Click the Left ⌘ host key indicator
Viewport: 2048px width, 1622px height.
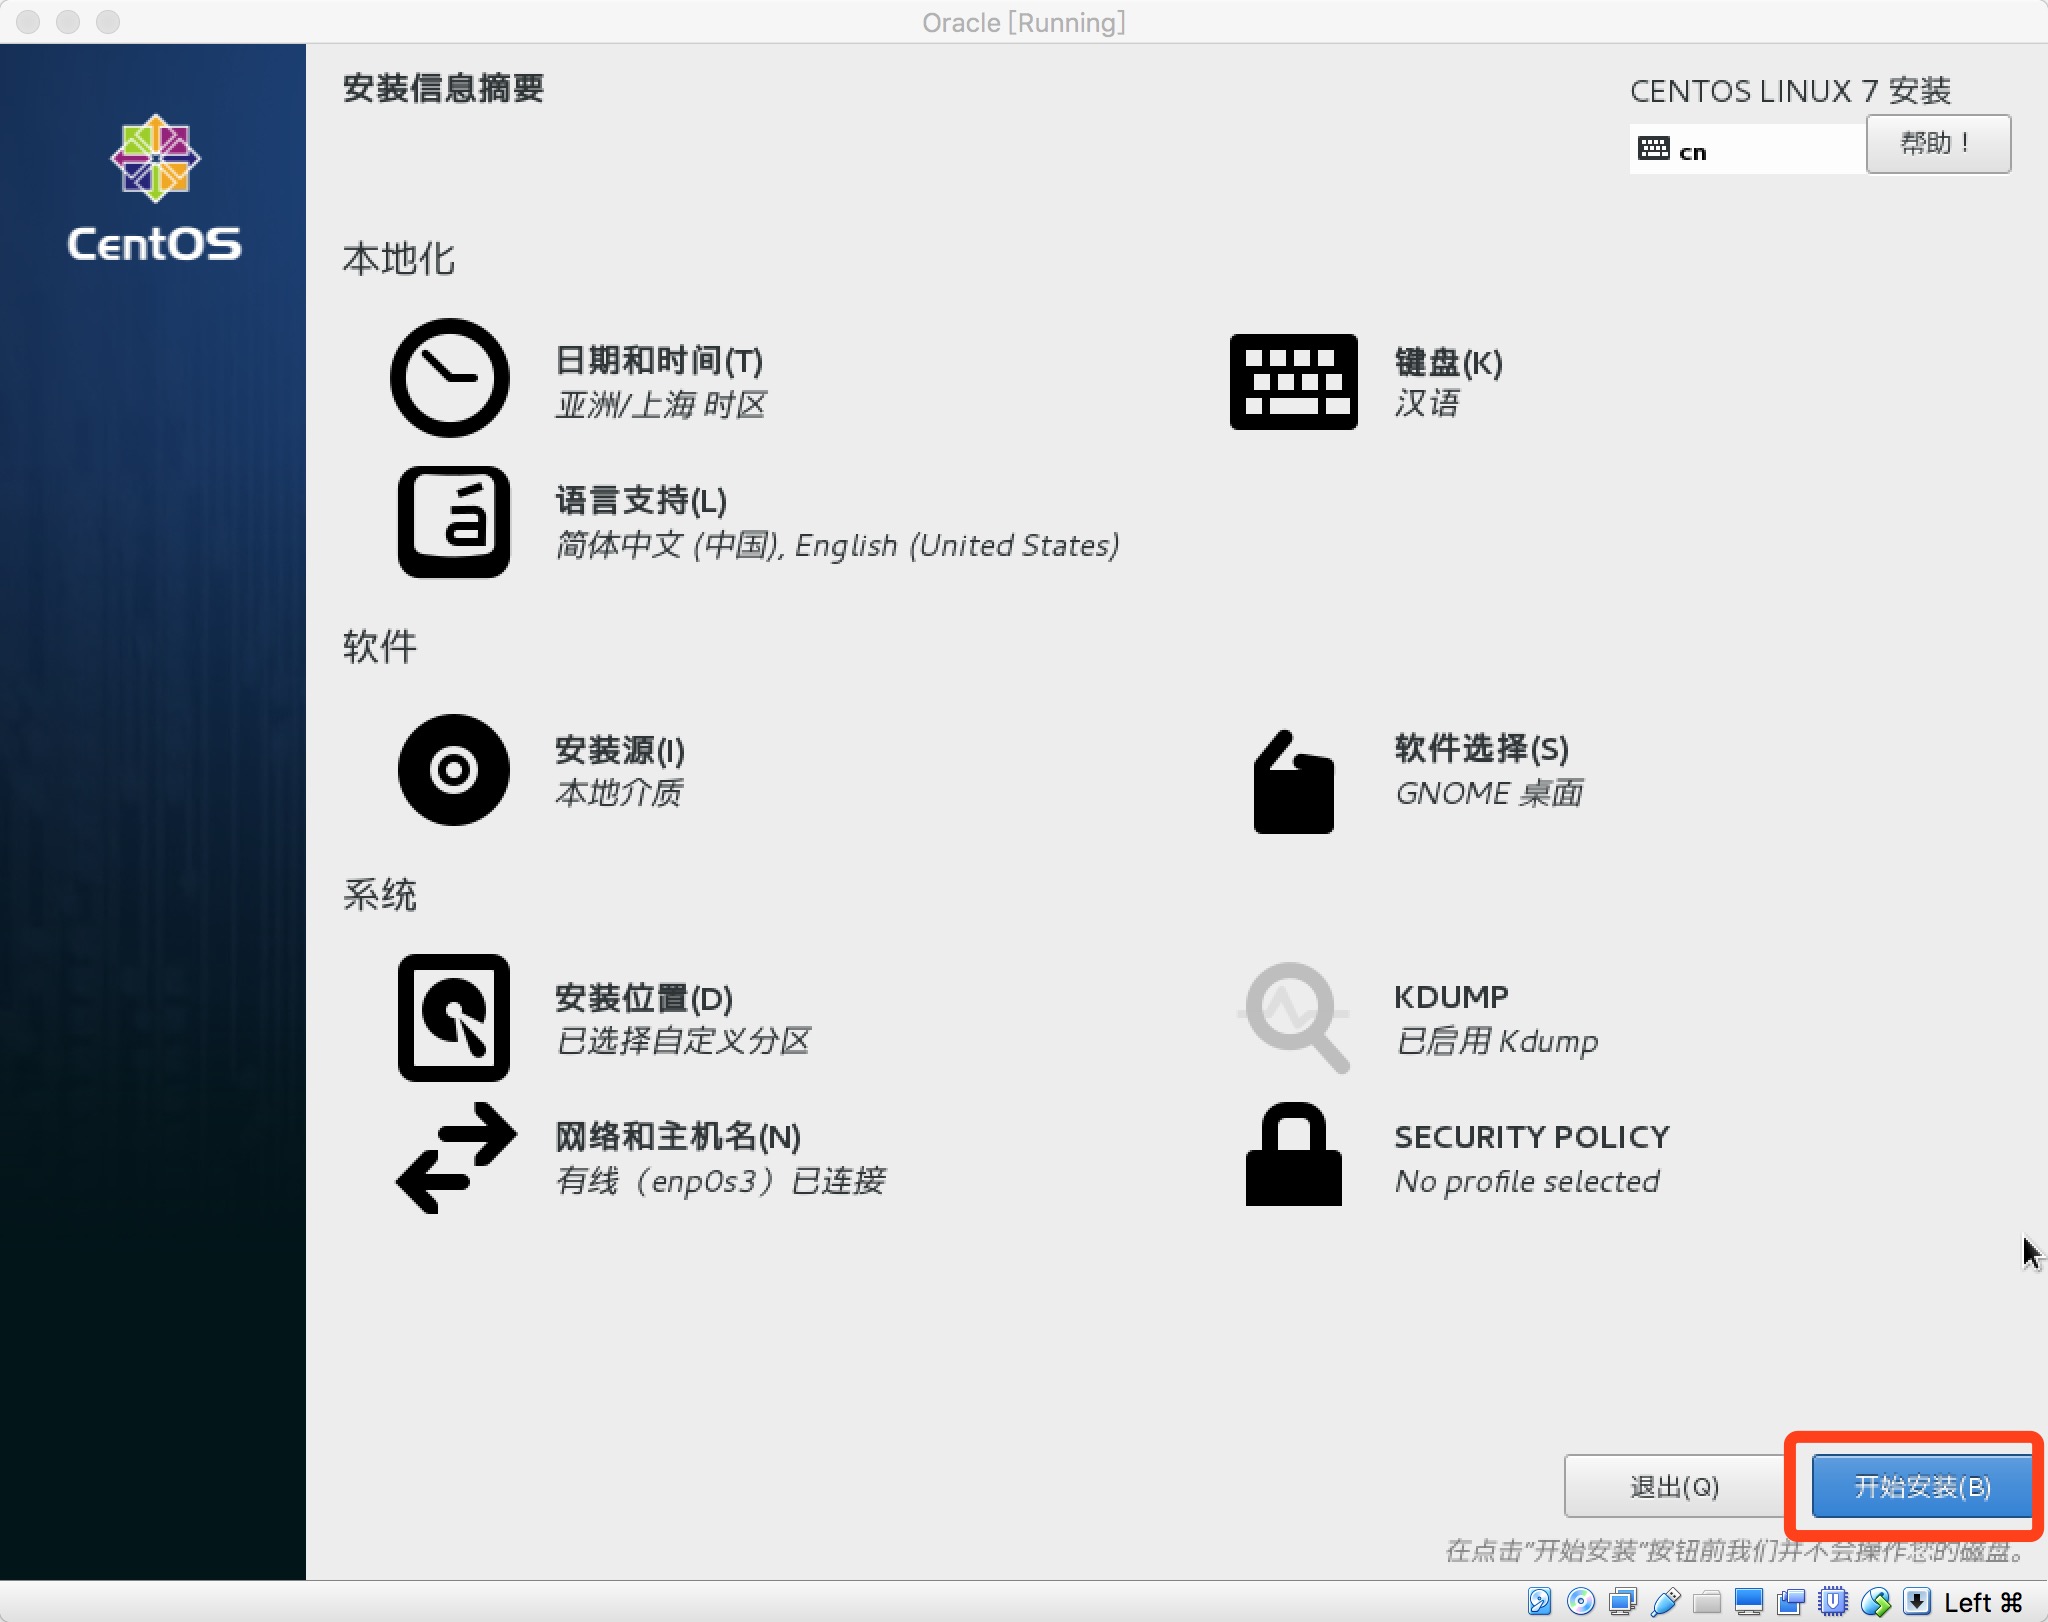pos(1983,1602)
